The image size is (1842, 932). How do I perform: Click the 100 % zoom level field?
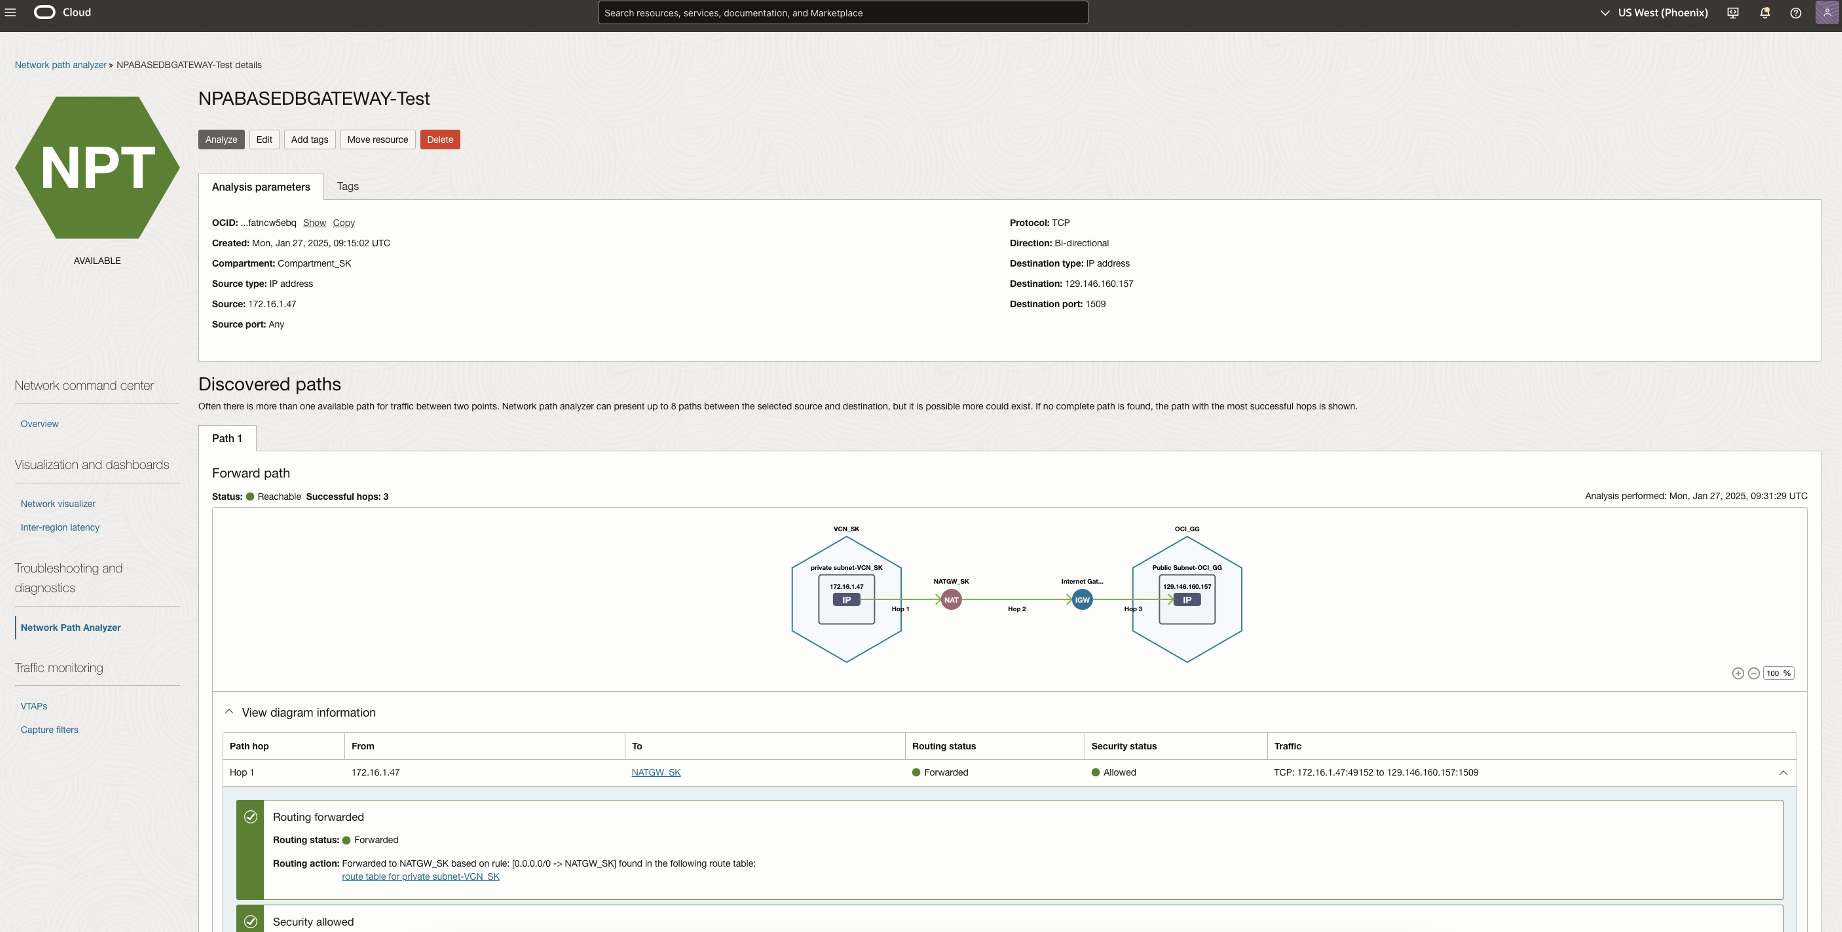[x=1779, y=673]
